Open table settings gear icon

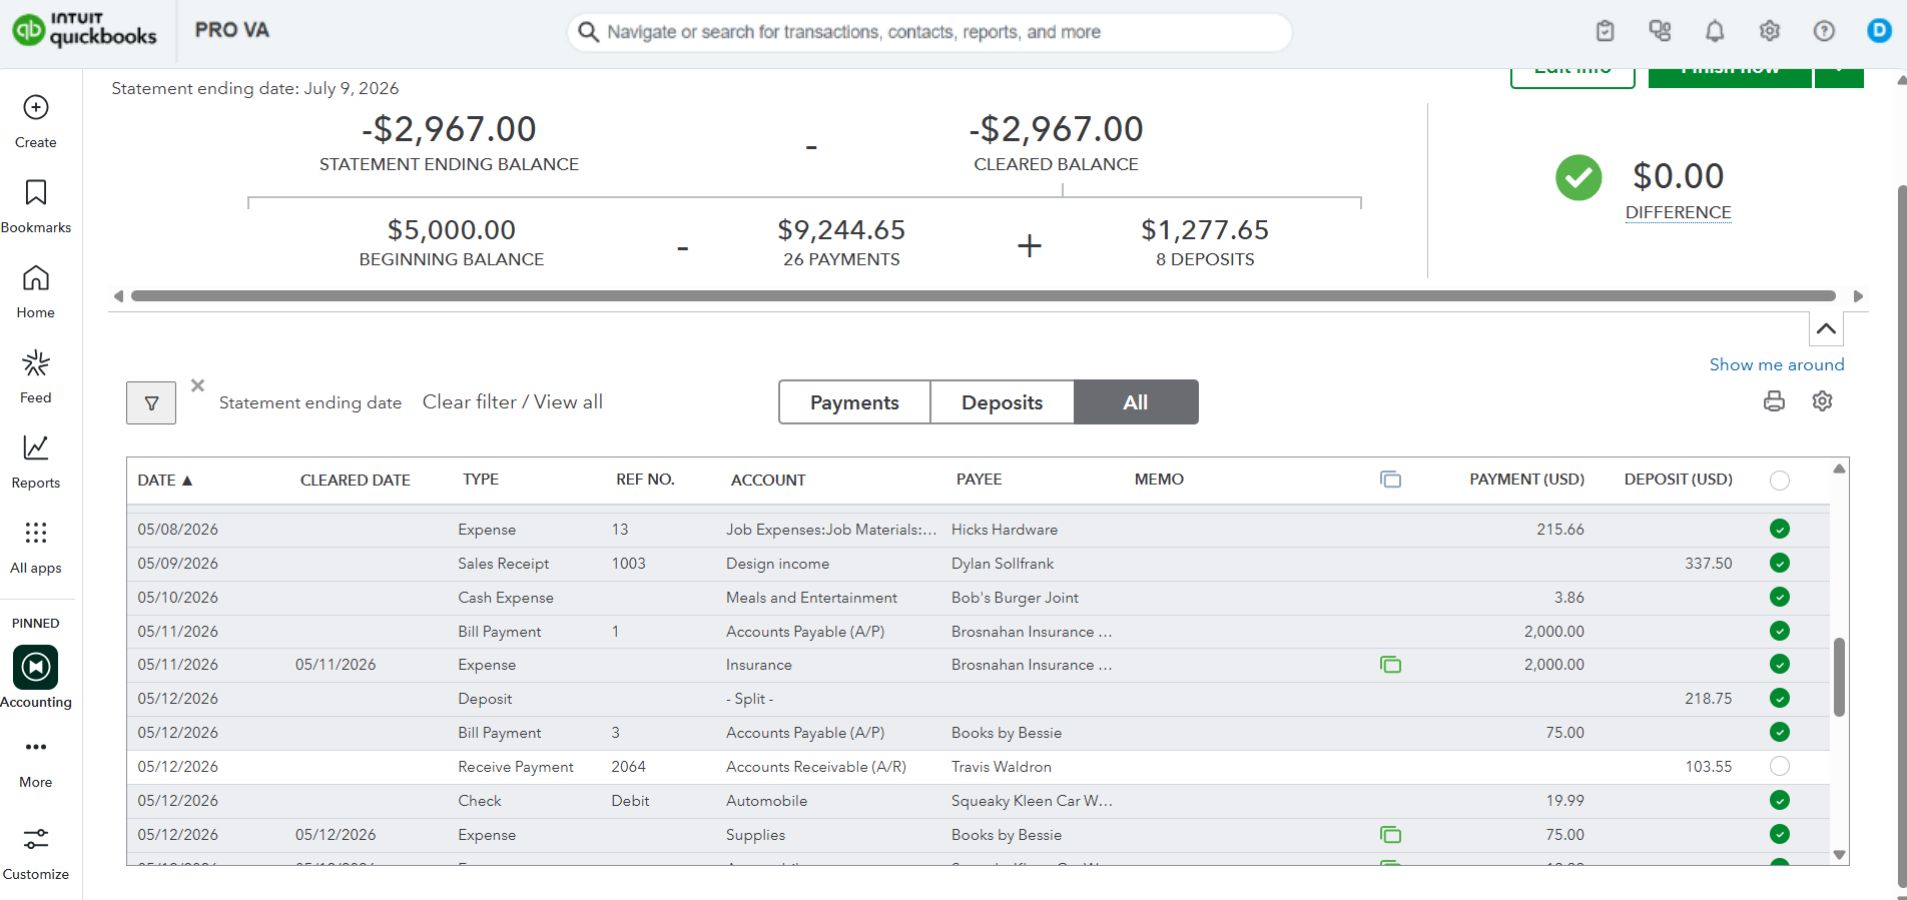1822,401
